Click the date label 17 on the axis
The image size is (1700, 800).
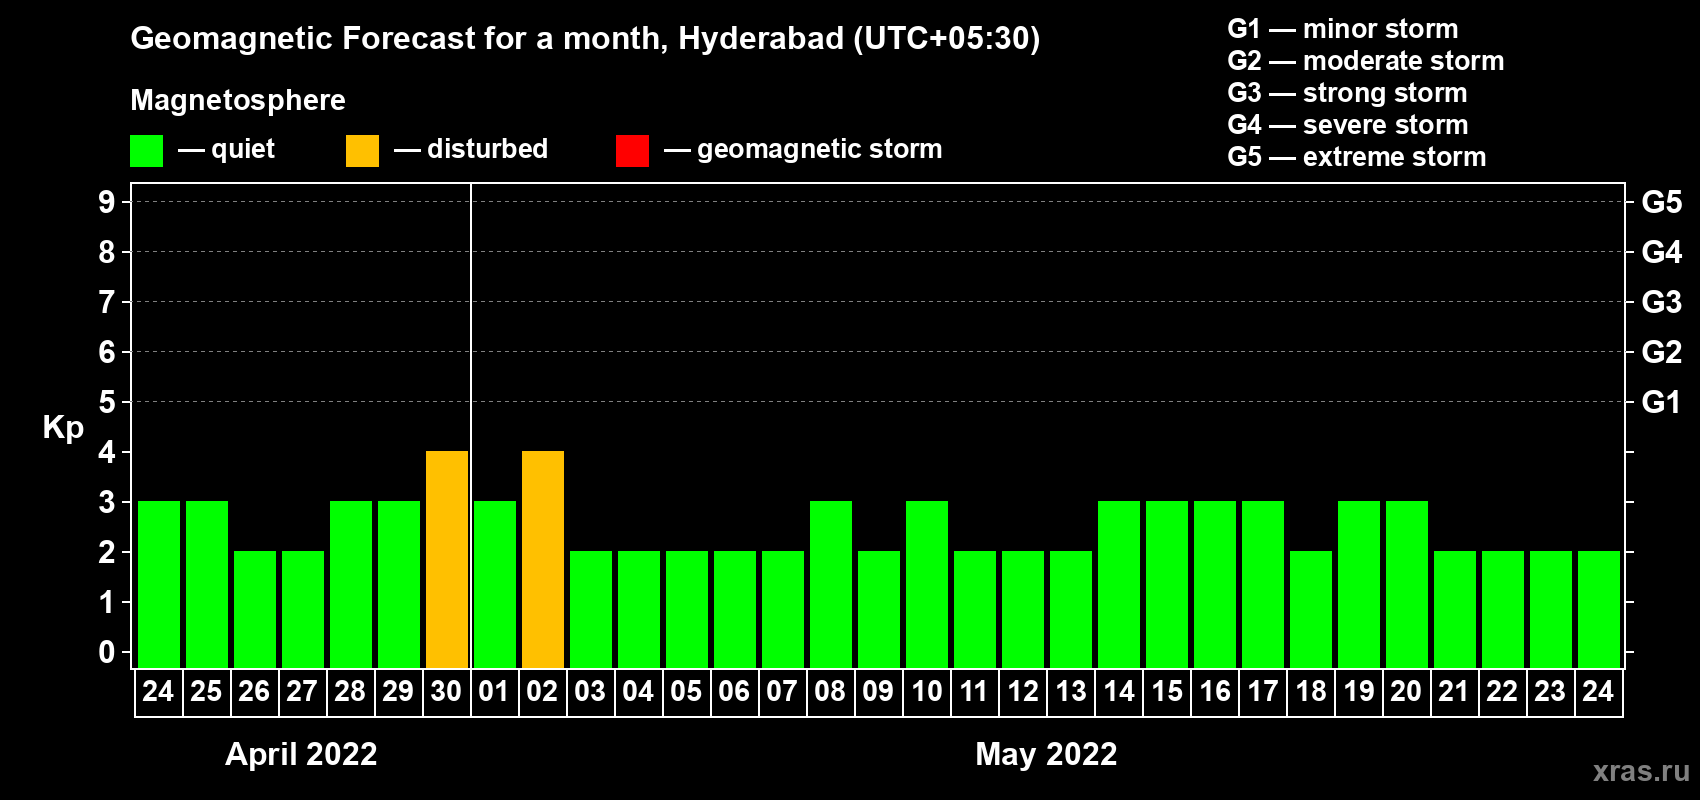pos(1263,691)
